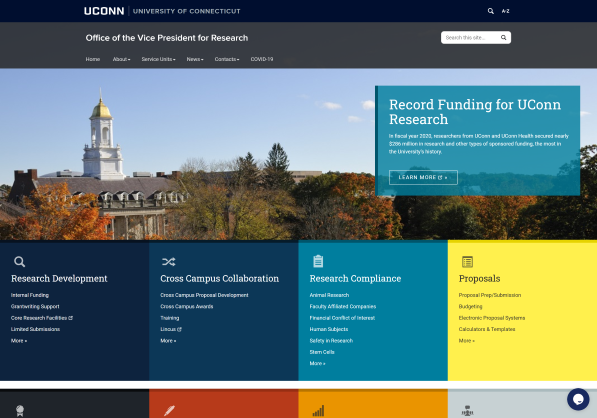Expand the Service Units dropdown menu

[158, 59]
